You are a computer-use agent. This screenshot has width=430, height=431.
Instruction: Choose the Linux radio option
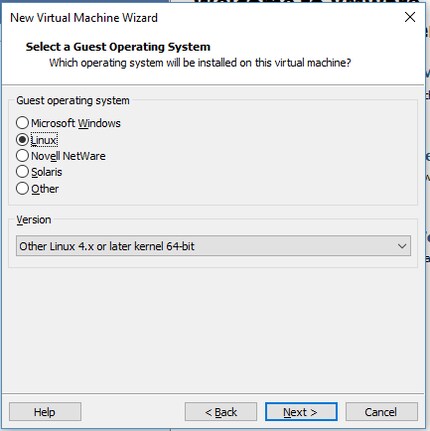point(22,140)
